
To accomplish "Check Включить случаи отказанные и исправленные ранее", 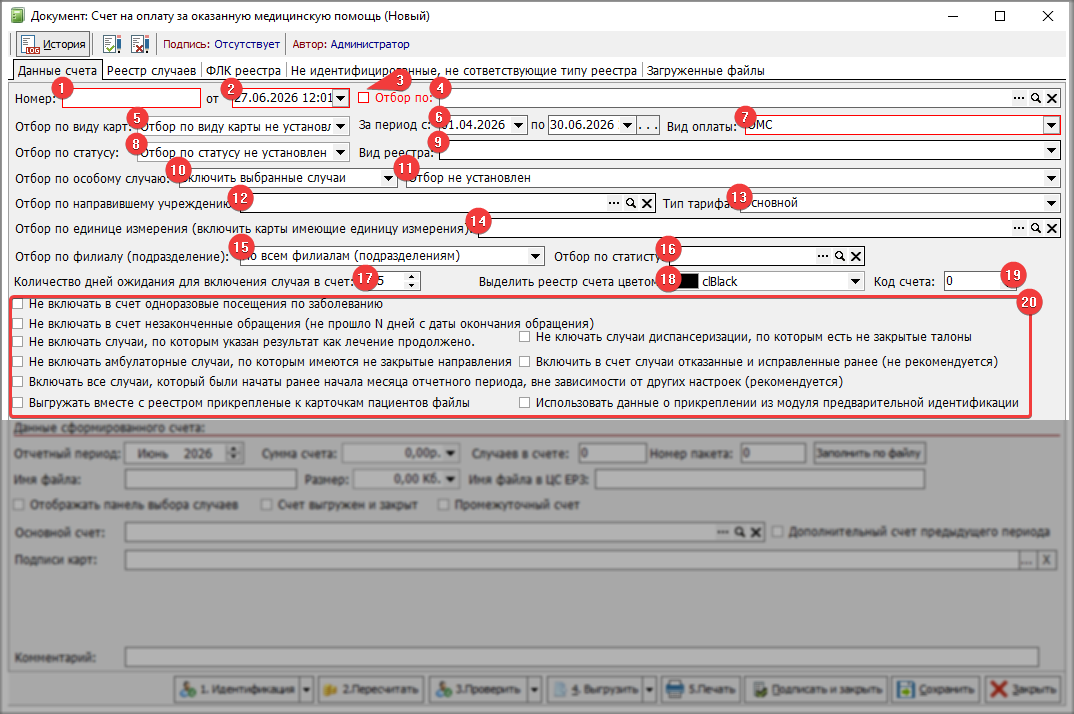I will coord(525,361).
